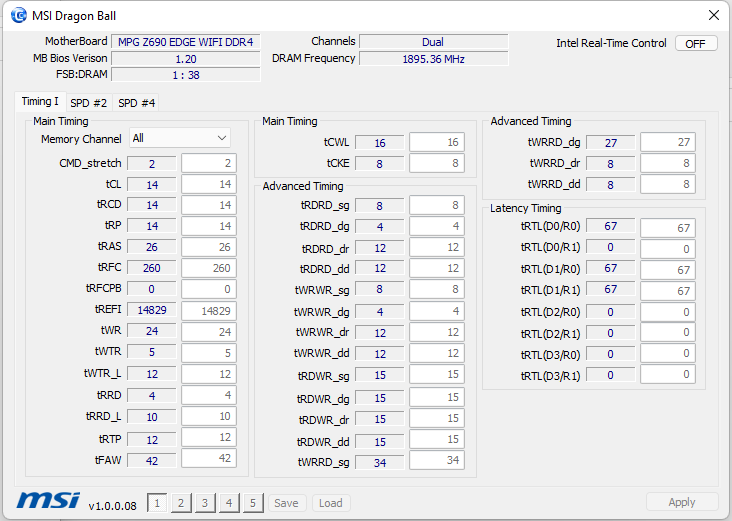
Task: Select profile slot 4 button
Action: click(229, 503)
